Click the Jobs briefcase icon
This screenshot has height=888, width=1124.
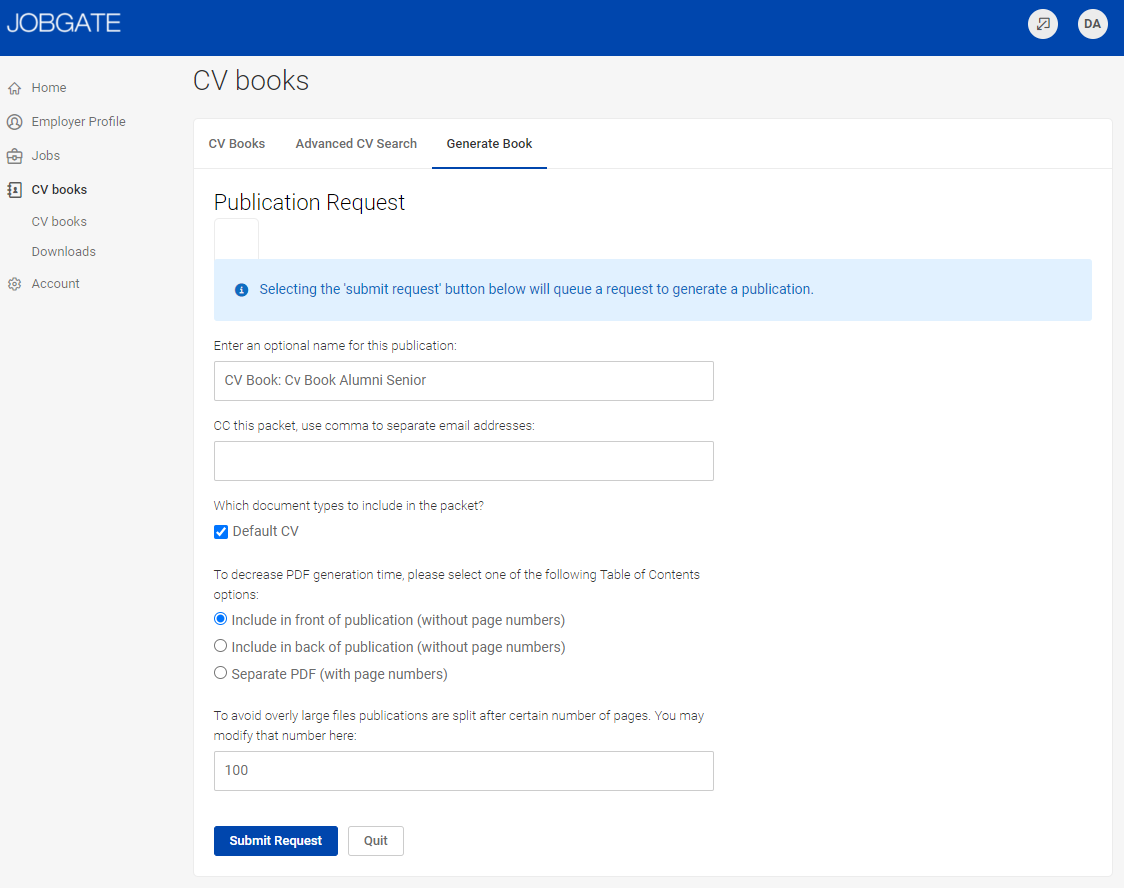click(x=14, y=156)
